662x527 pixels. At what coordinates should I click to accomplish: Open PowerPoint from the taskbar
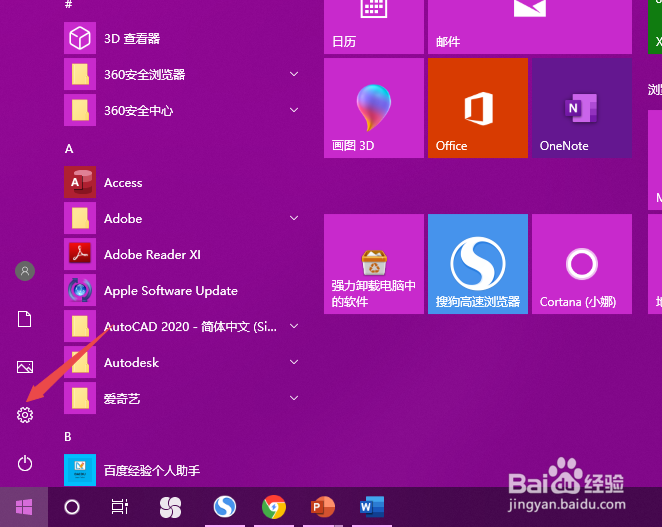[323, 507]
